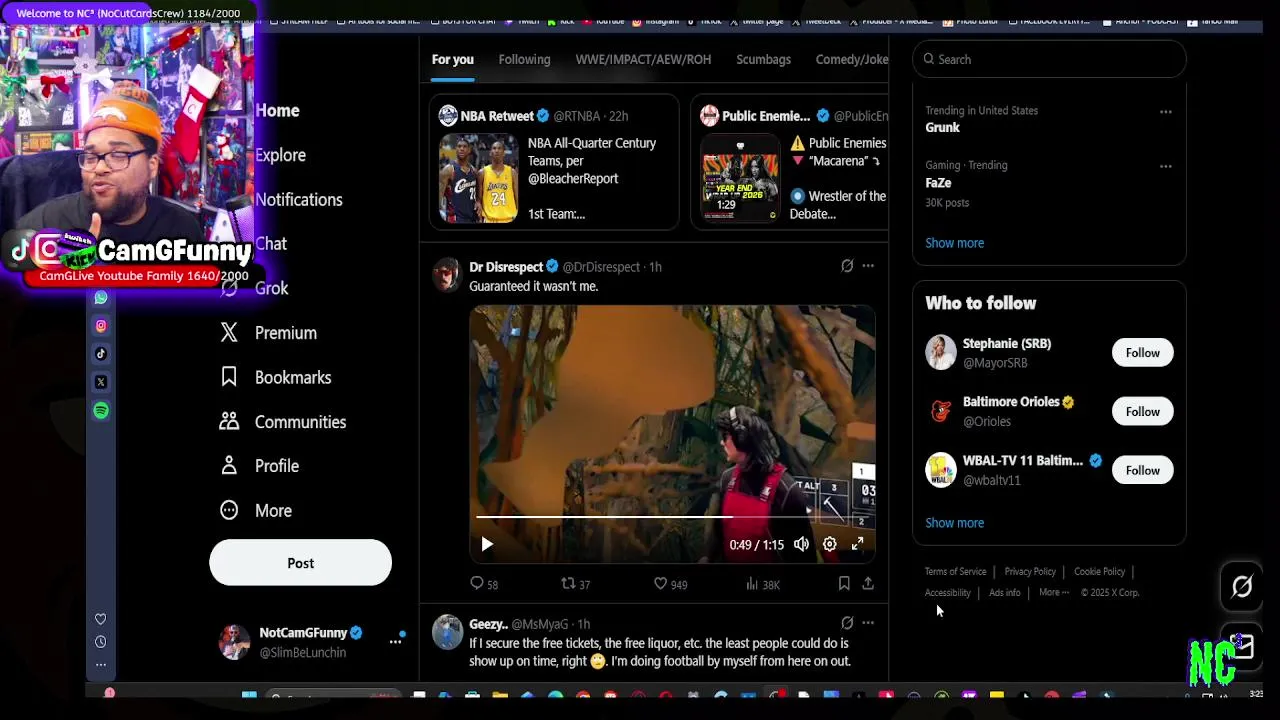The width and height of the screenshot is (1280, 720).
Task: Open the Grunk trending topic
Action: click(942, 128)
